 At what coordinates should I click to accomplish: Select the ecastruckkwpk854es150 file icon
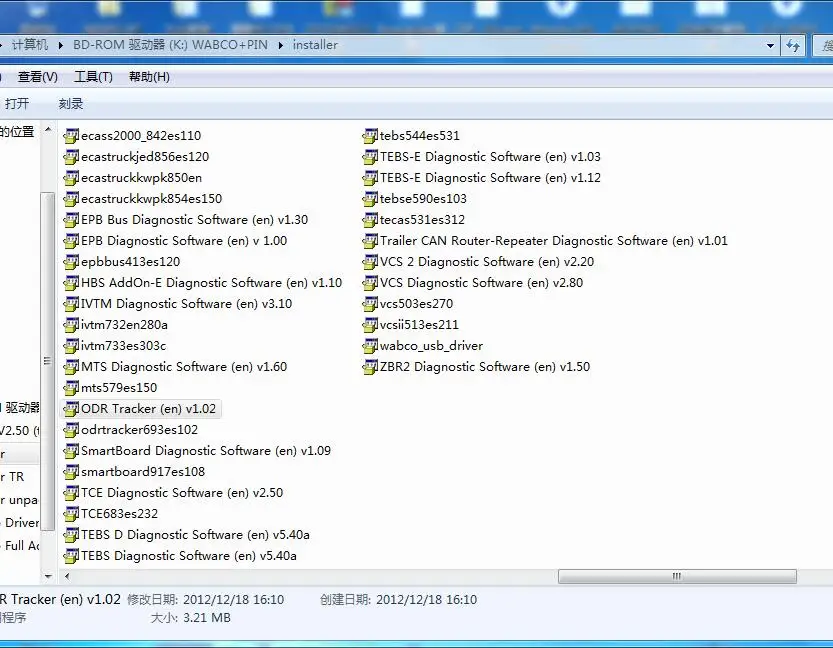coord(71,199)
